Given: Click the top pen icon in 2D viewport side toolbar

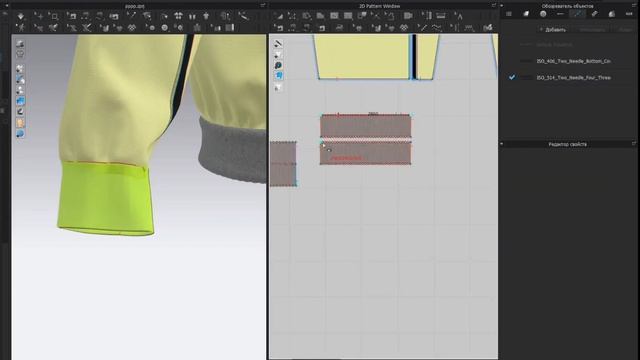Looking at the screenshot, I should click(278, 44).
